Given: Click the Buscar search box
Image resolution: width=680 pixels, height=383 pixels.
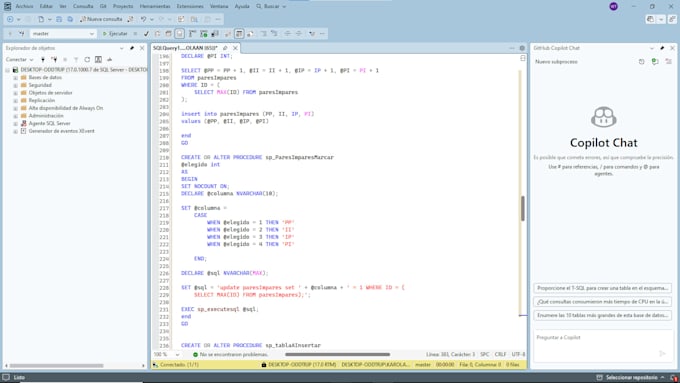Looking at the screenshot, I should [271, 6].
